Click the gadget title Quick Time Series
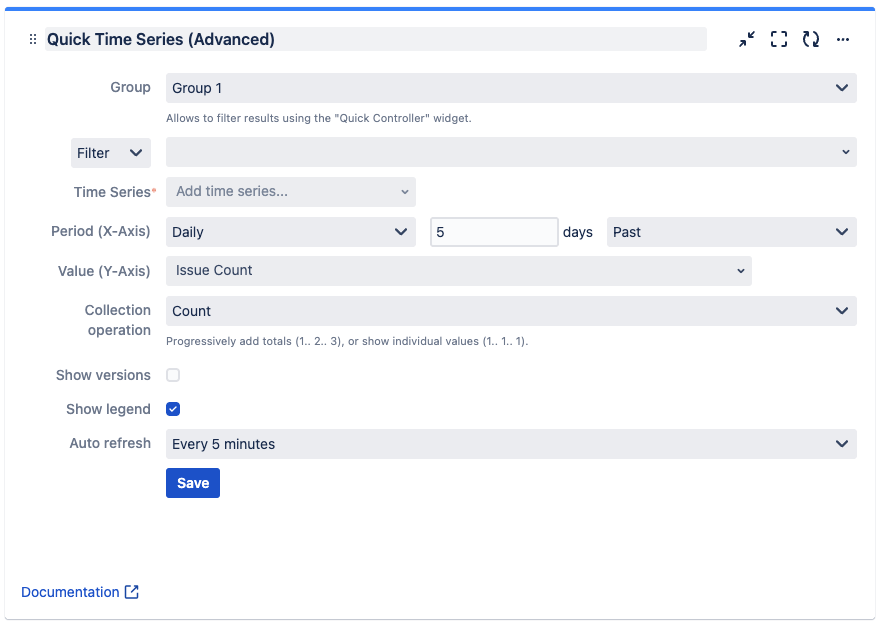 [161, 40]
